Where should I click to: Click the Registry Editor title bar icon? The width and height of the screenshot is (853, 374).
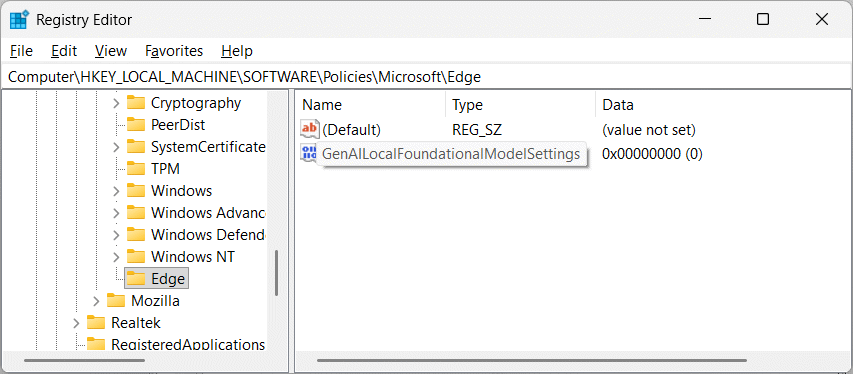[20, 20]
